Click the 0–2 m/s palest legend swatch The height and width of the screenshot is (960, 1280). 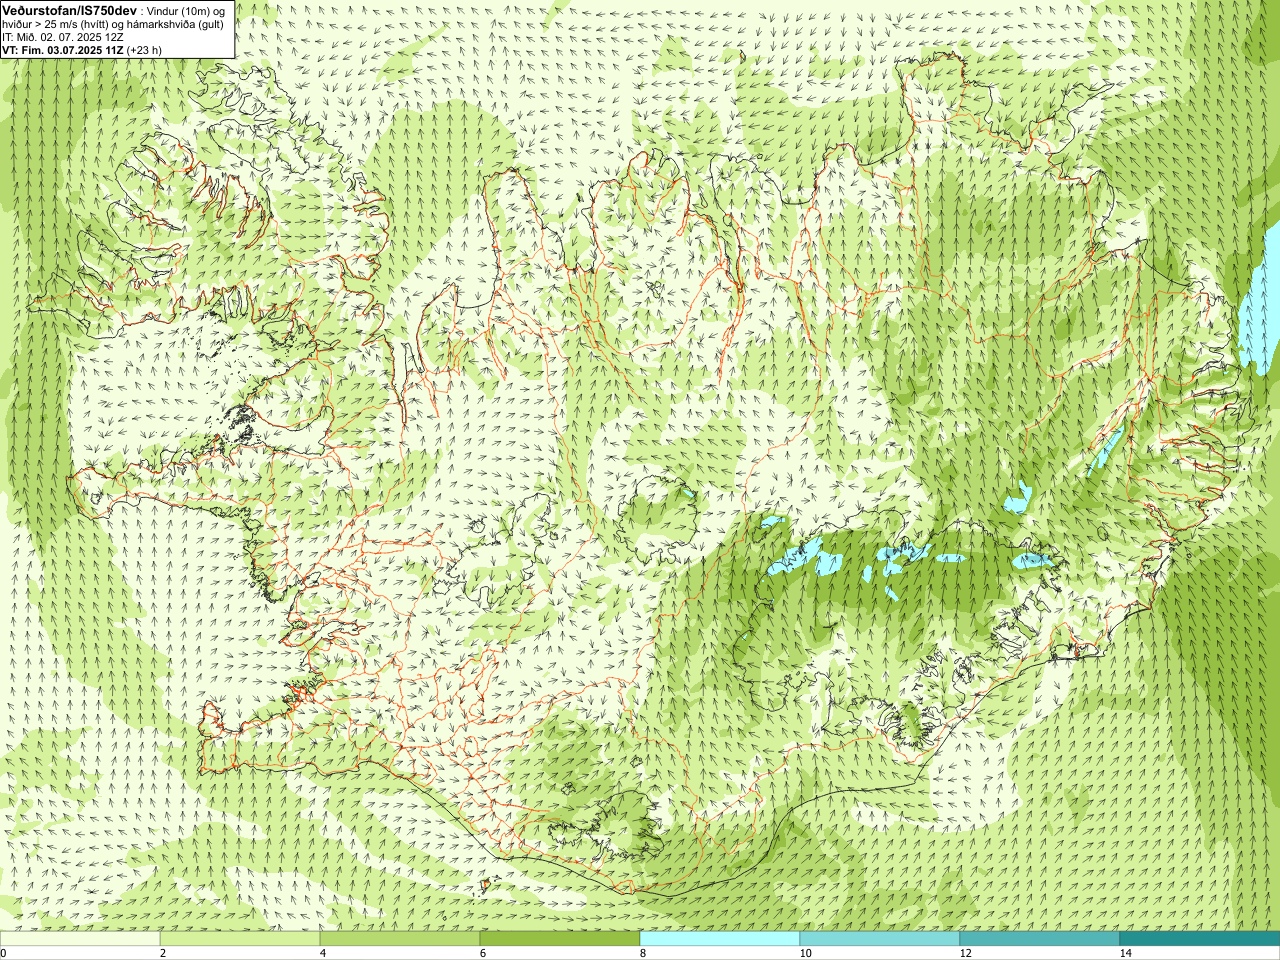click(80, 939)
